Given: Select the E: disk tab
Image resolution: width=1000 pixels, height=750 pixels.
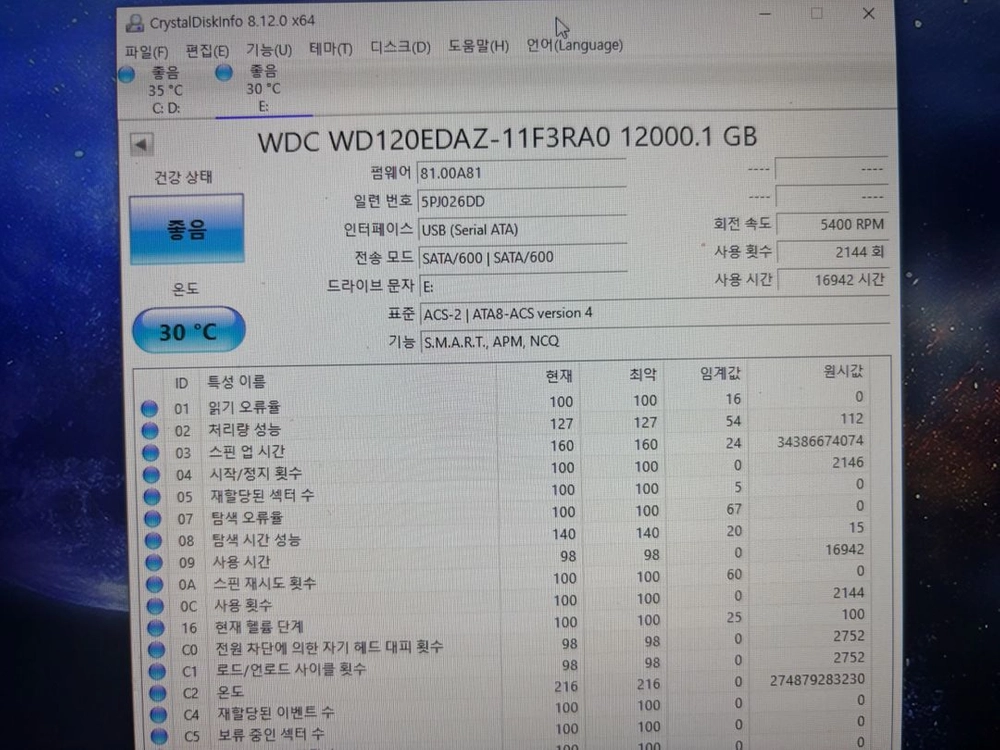Looking at the screenshot, I should pyautogui.click(x=263, y=88).
